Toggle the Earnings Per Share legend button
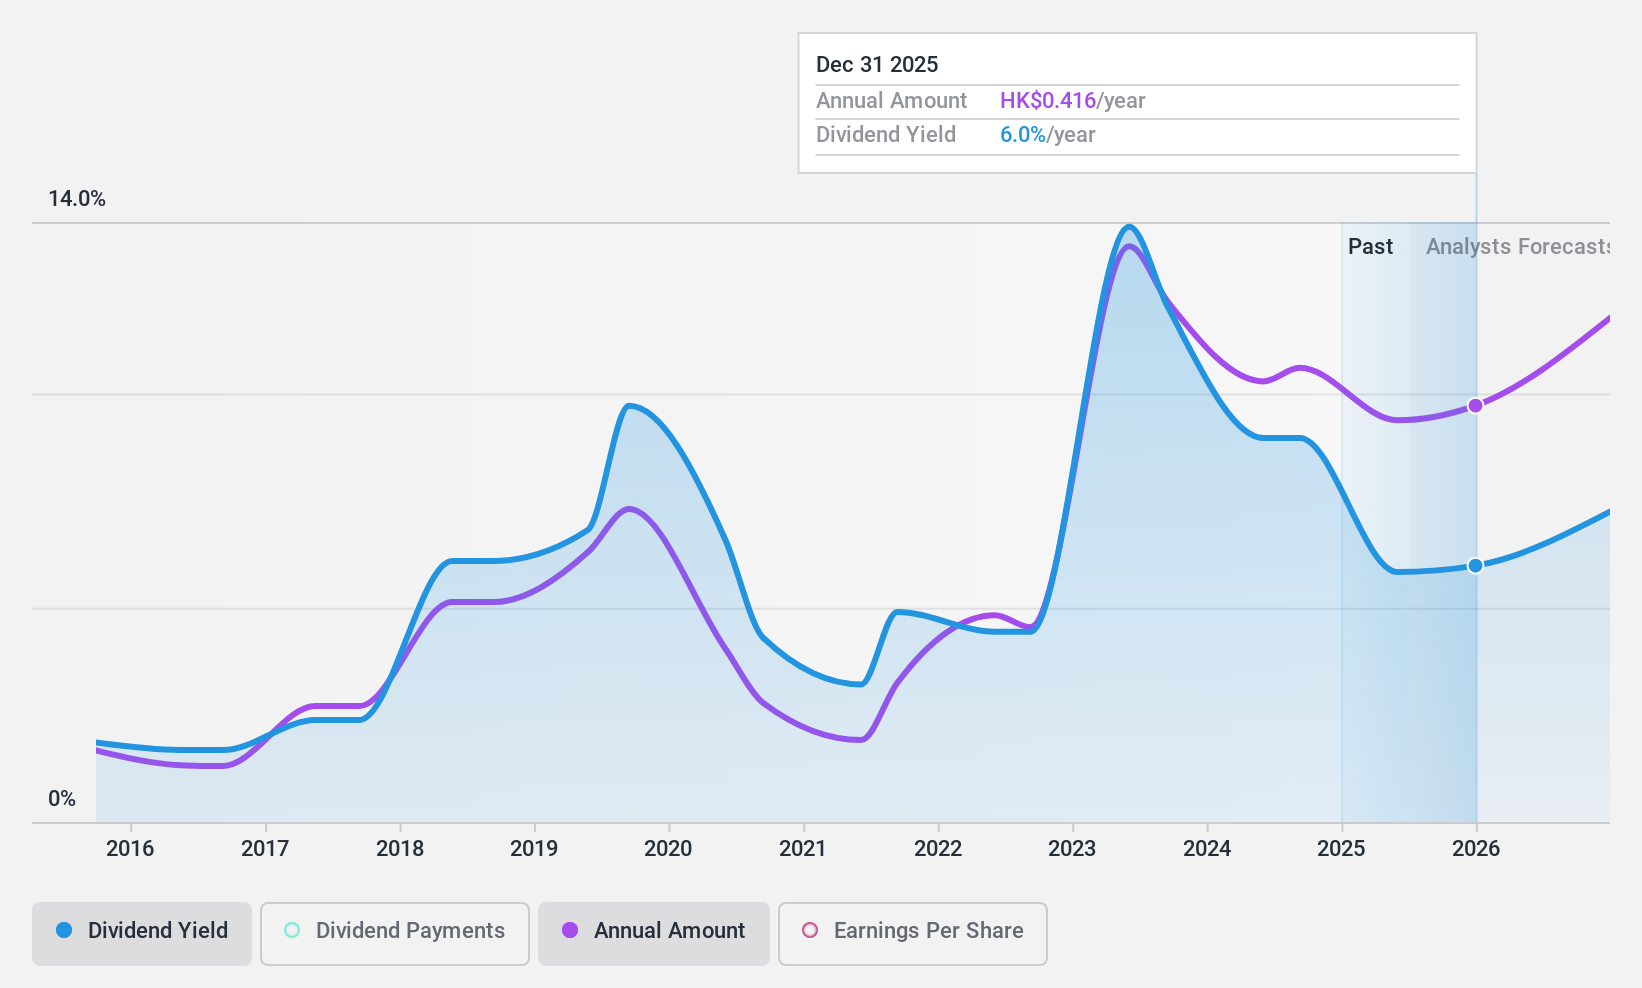Image resolution: width=1642 pixels, height=988 pixels. pyautogui.click(x=913, y=934)
